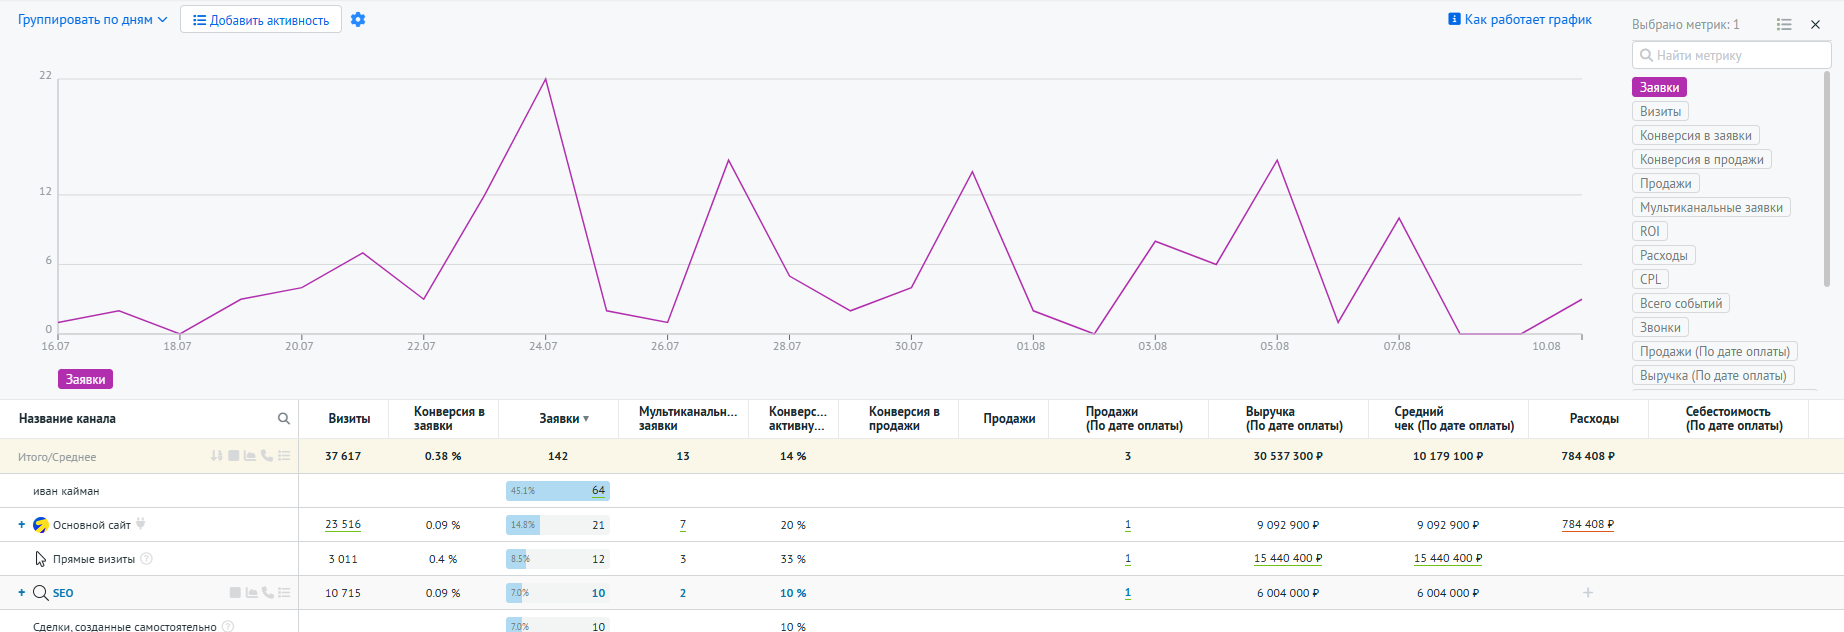The height and width of the screenshot is (632, 1844).
Task: Click the phone icon in SEO row
Action: (267, 593)
